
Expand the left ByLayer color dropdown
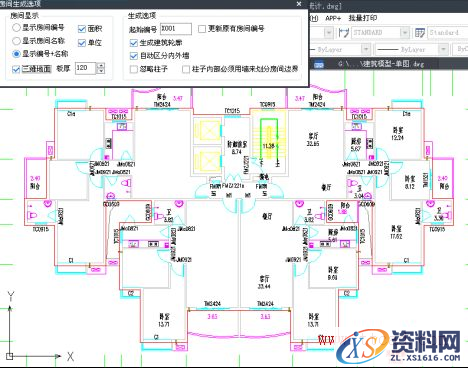coord(366,50)
